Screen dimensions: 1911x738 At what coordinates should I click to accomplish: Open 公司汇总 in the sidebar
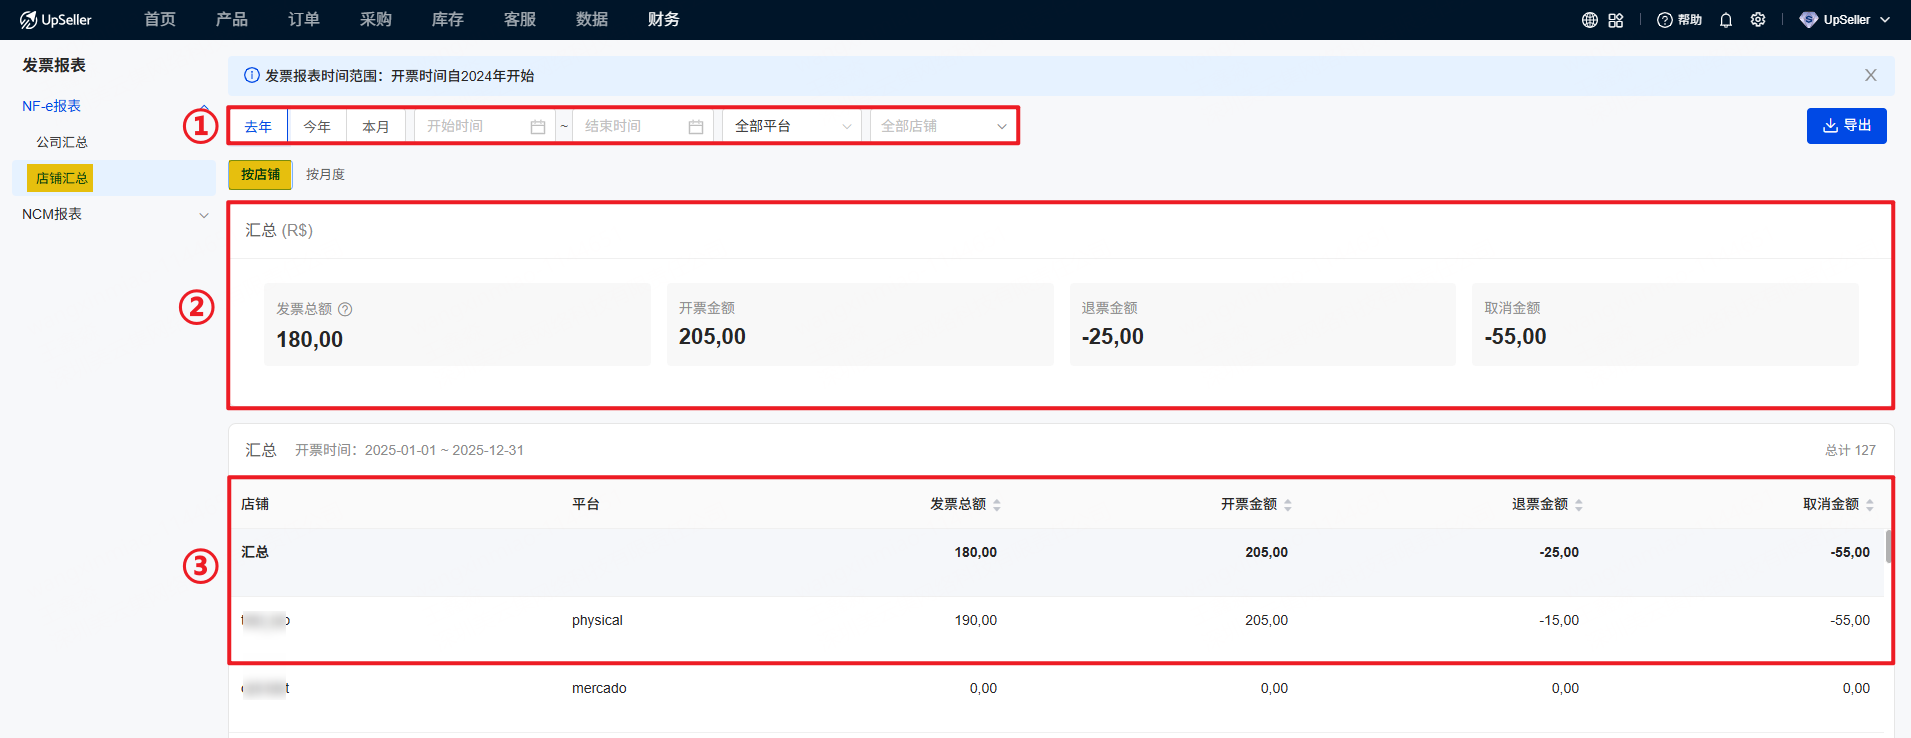62,143
